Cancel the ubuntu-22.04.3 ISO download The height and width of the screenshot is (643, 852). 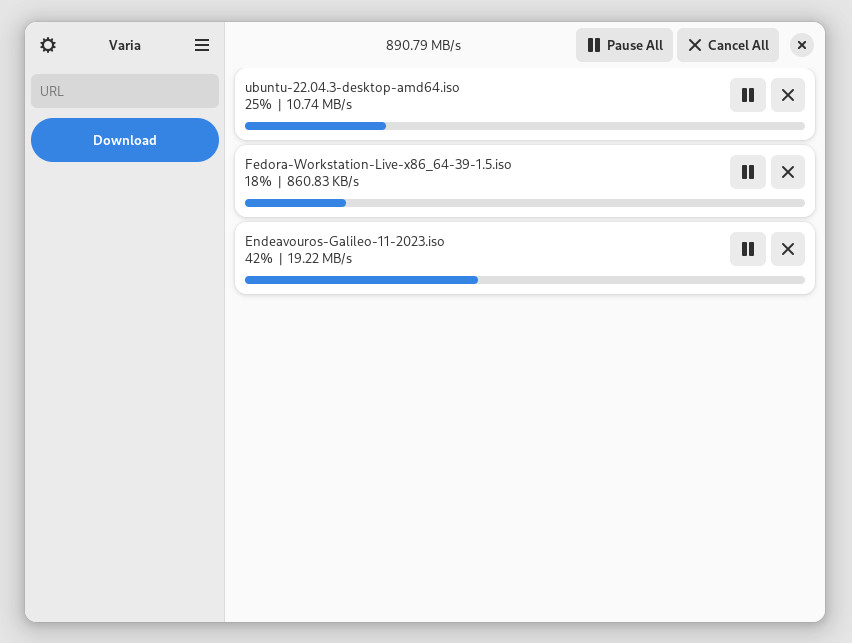[x=788, y=95]
